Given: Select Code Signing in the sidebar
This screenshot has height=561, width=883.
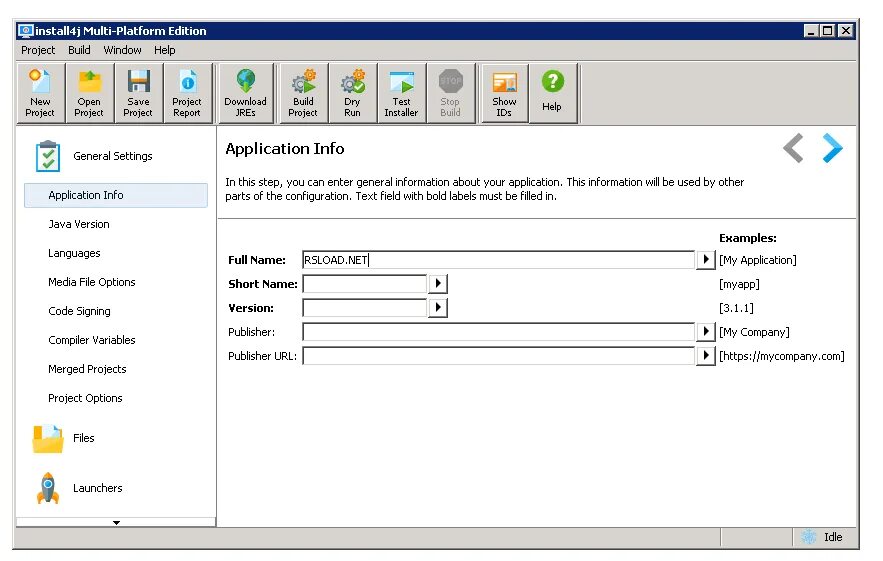Looking at the screenshot, I should 79,311.
